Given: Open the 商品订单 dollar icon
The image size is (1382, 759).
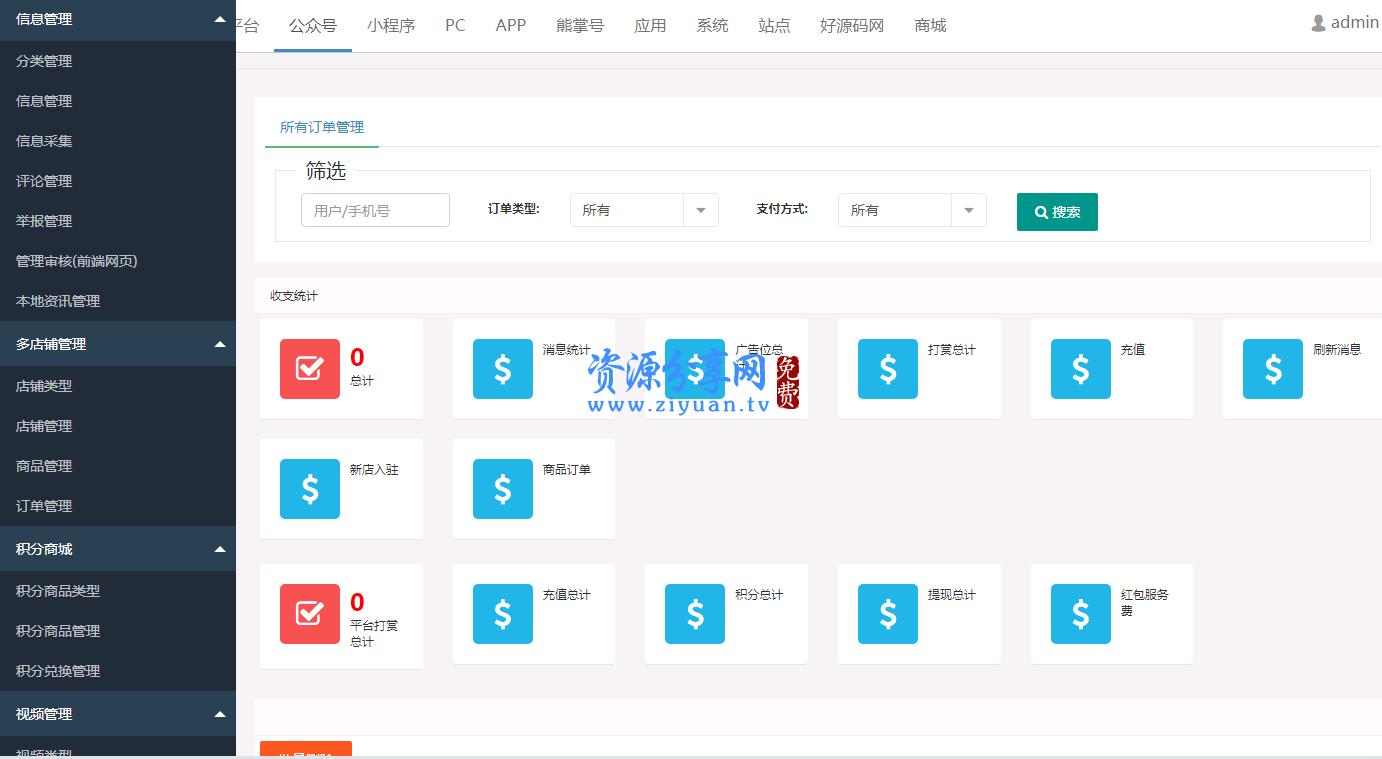Looking at the screenshot, I should (503, 489).
